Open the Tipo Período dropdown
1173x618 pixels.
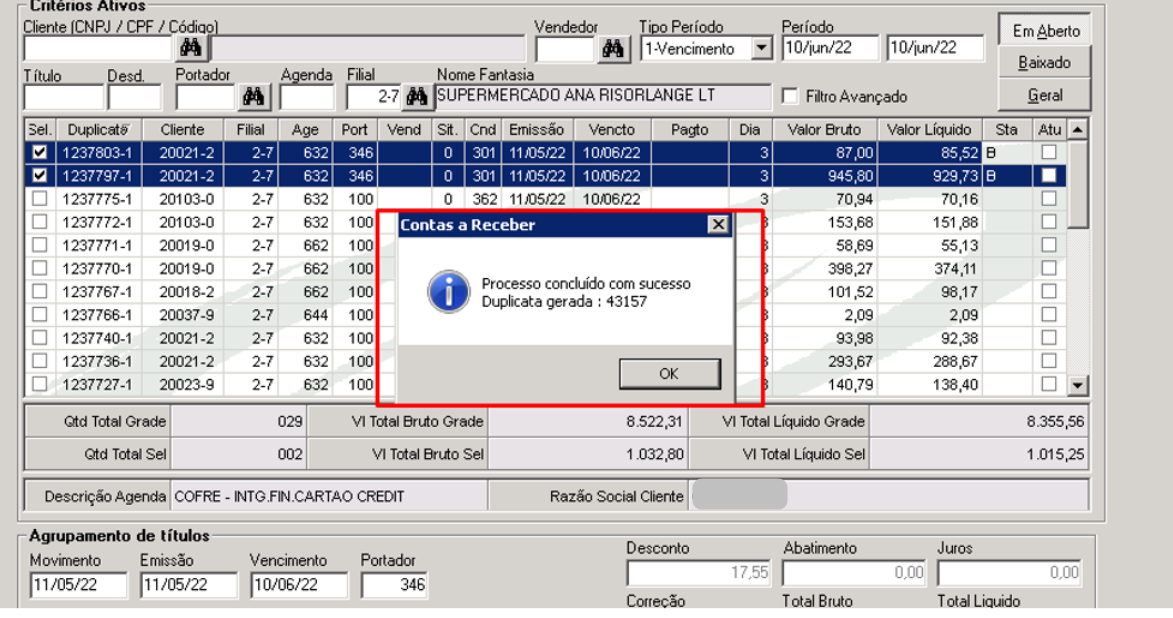coord(760,47)
